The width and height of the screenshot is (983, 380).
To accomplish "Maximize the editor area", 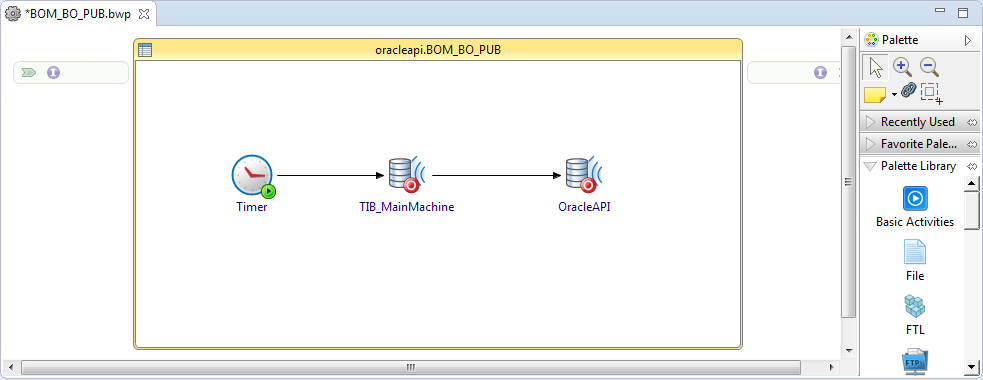I will (x=964, y=13).
